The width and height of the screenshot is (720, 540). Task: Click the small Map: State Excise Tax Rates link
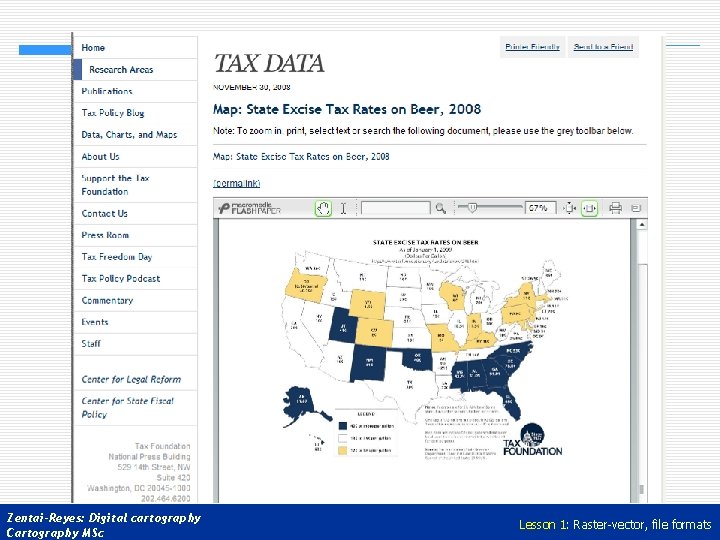[301, 157]
